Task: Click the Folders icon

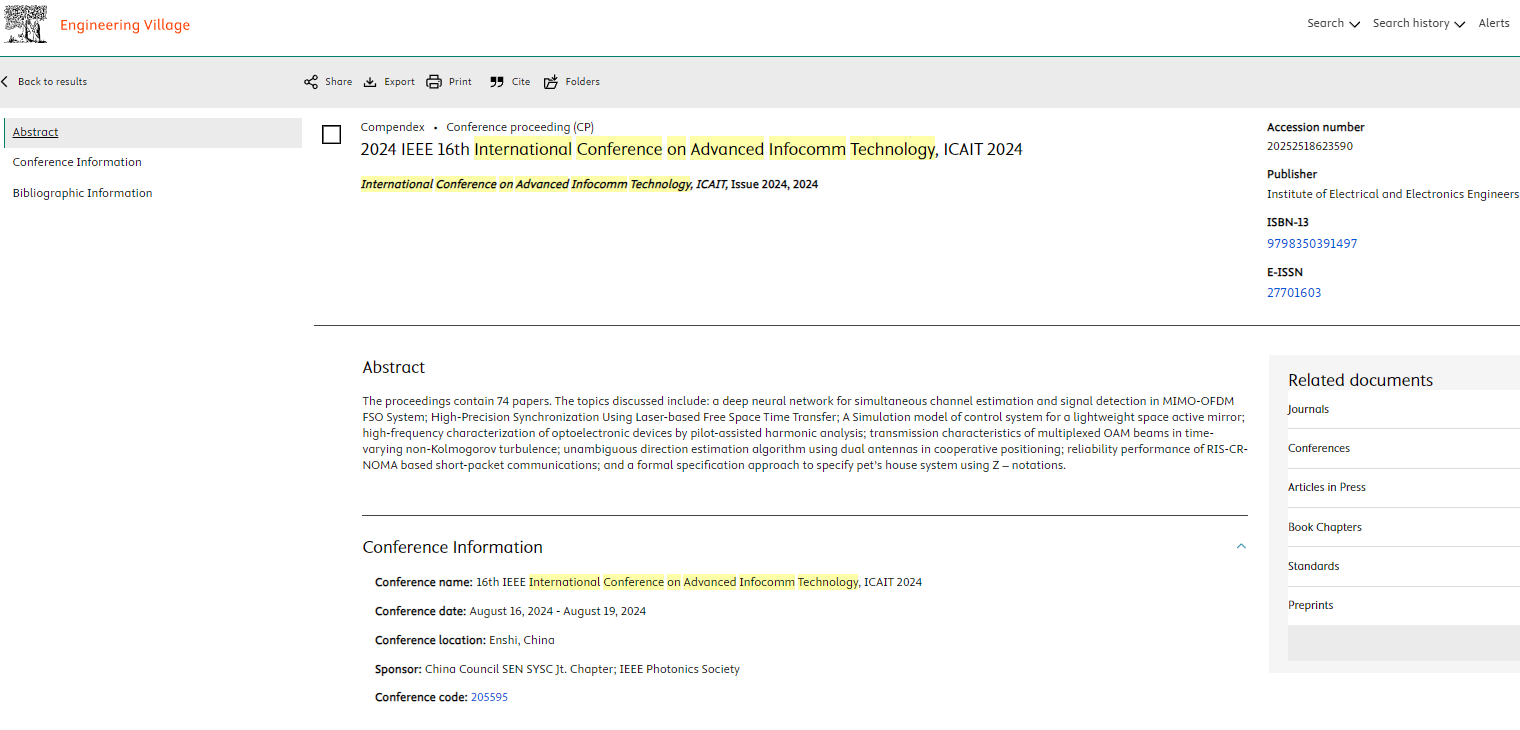Action: pos(551,82)
